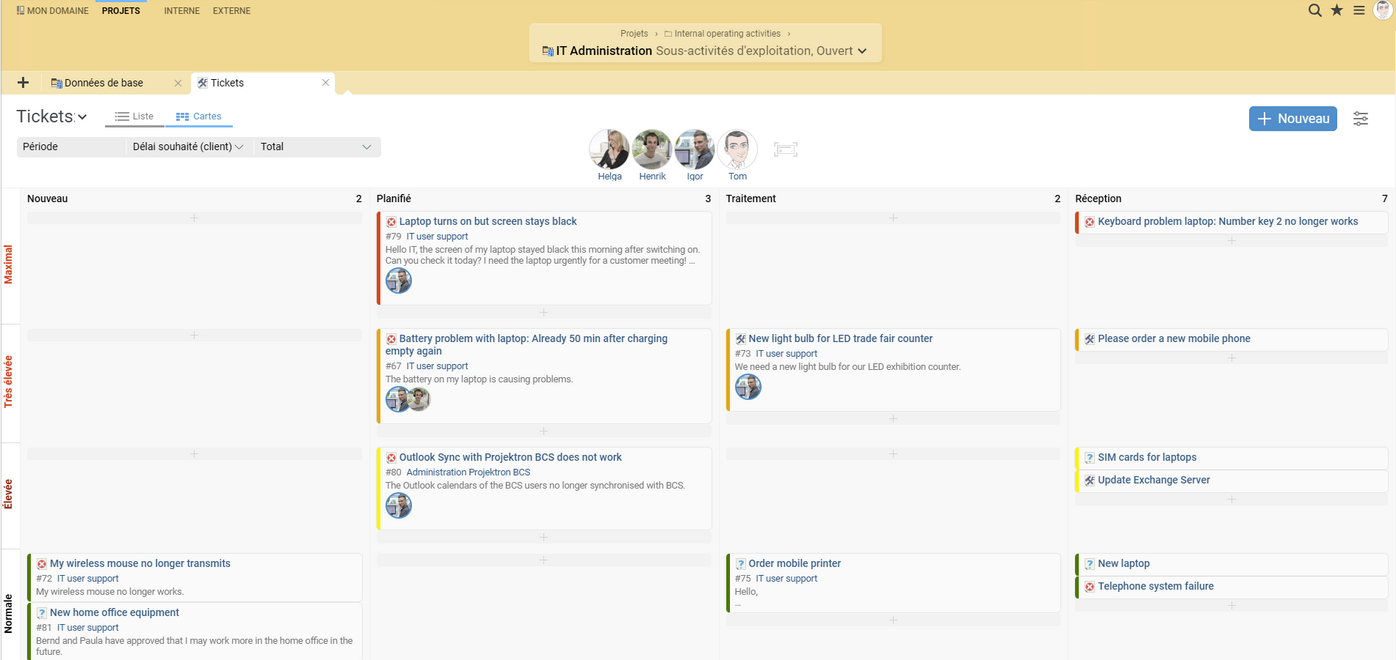Open the search magnifier icon
This screenshot has height=660, width=1396.
click(x=1315, y=10)
